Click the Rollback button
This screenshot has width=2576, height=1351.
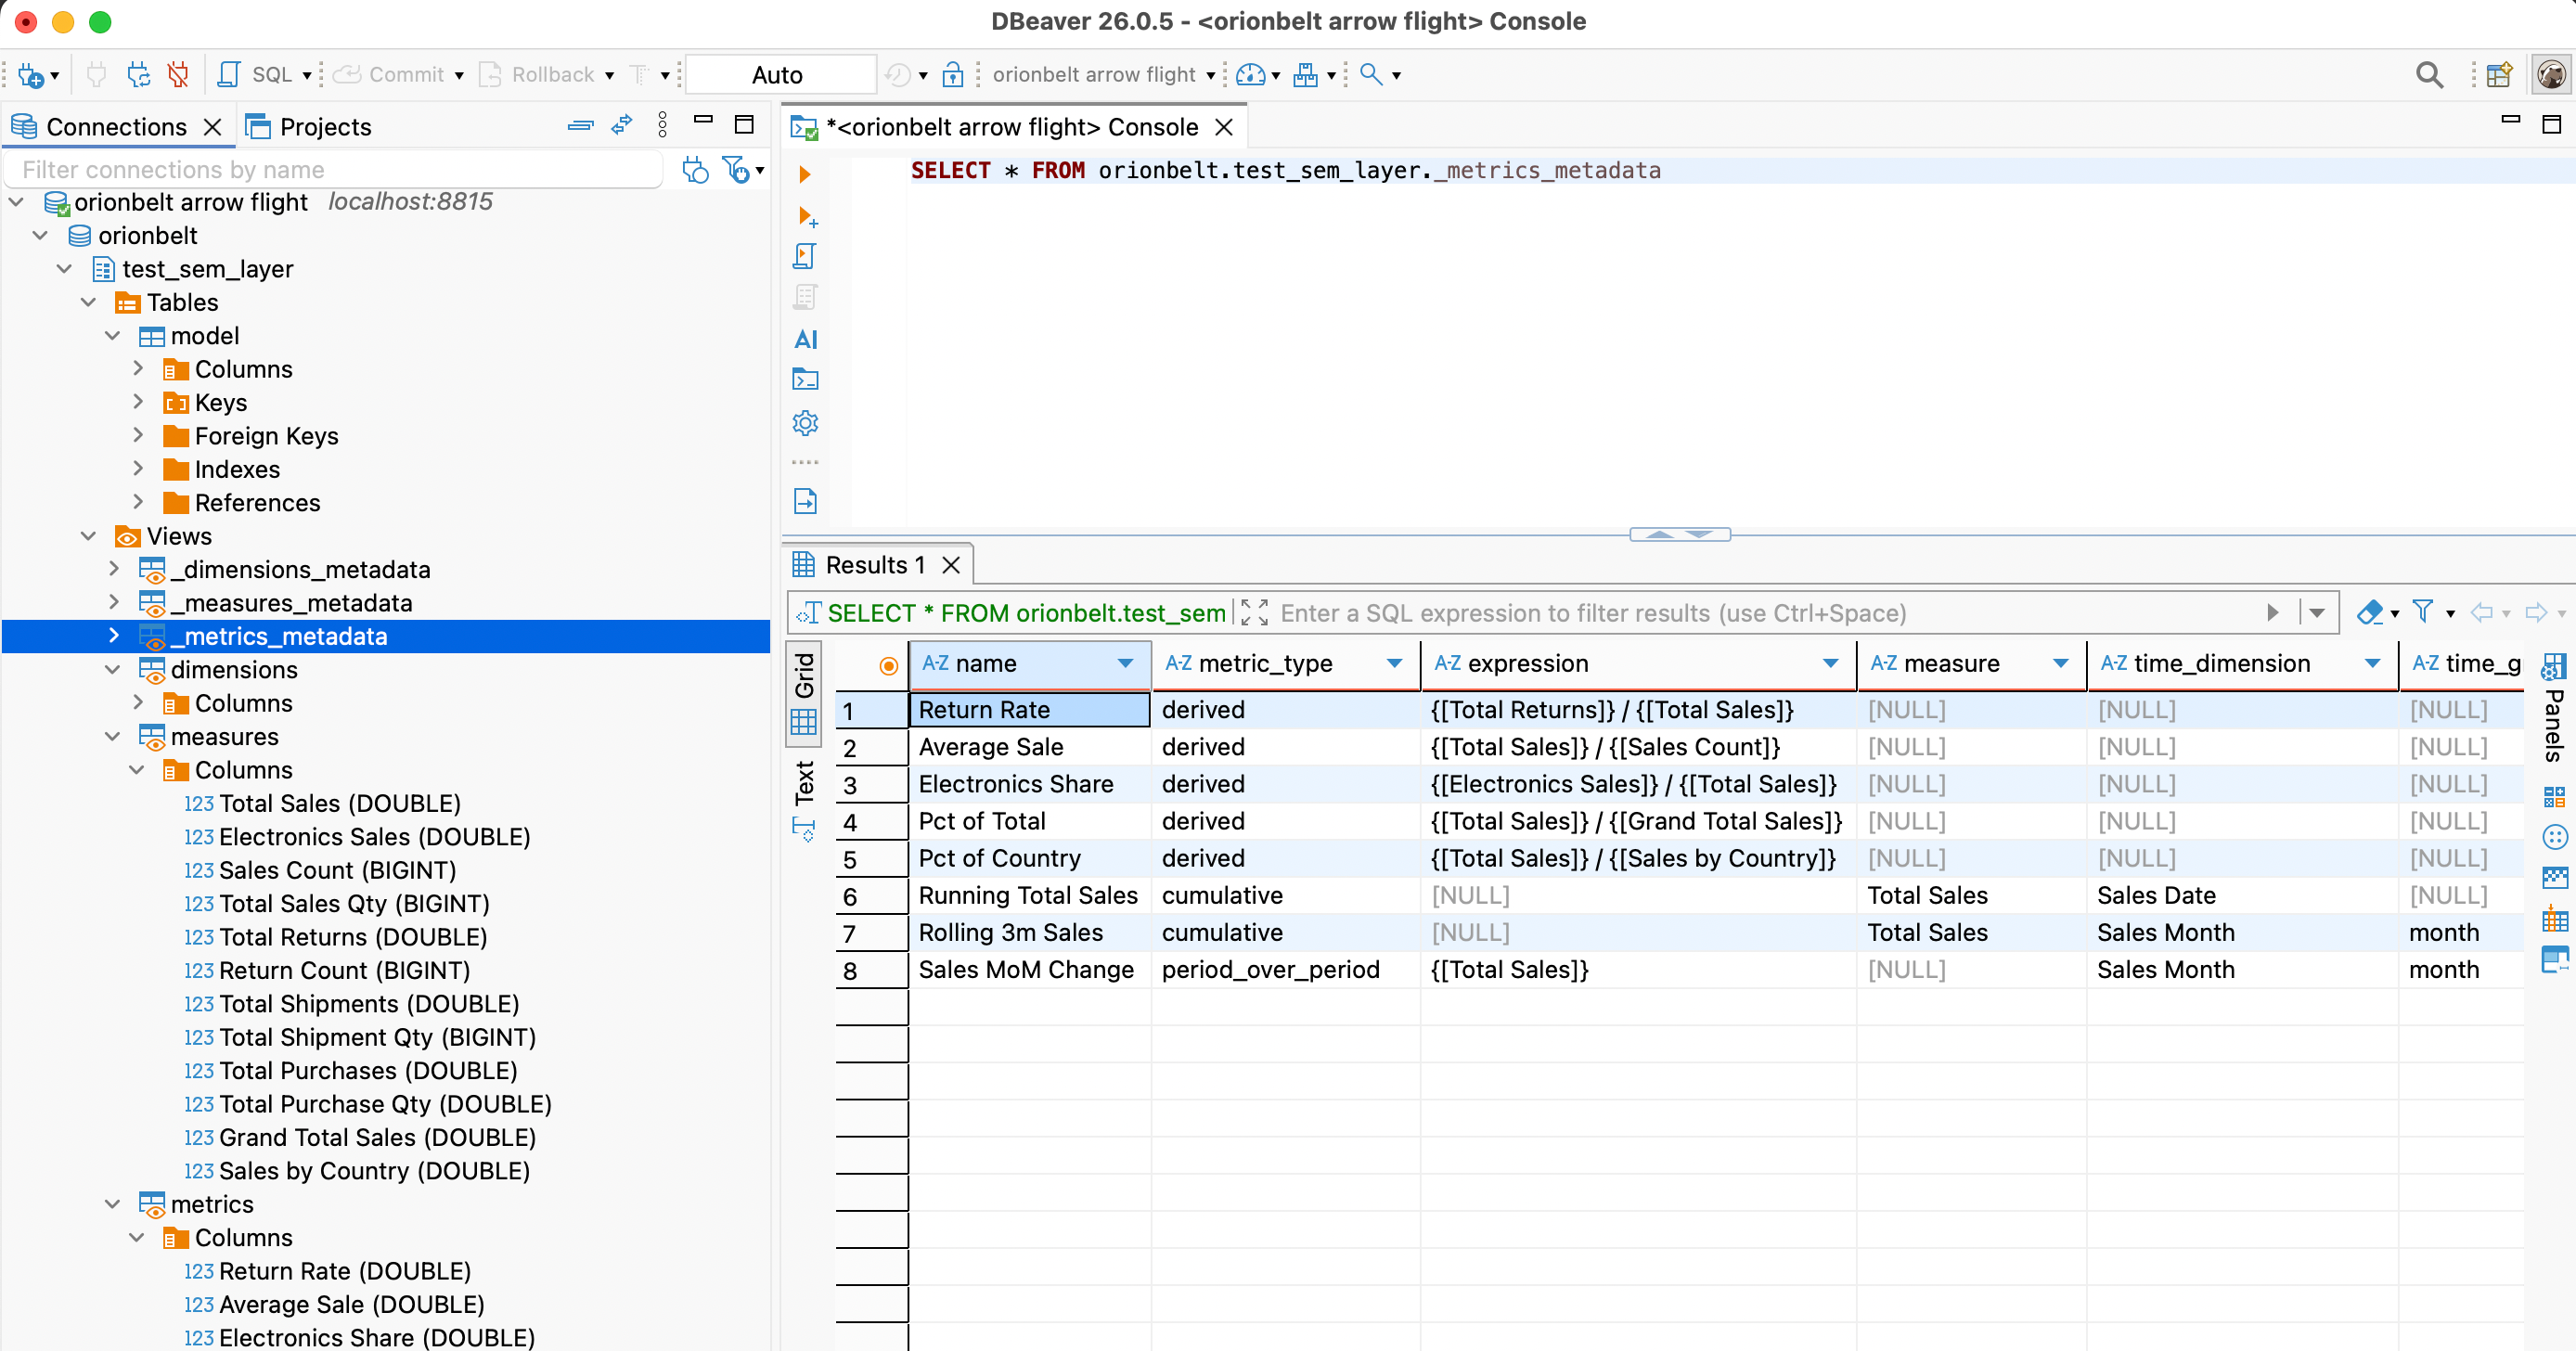[536, 75]
